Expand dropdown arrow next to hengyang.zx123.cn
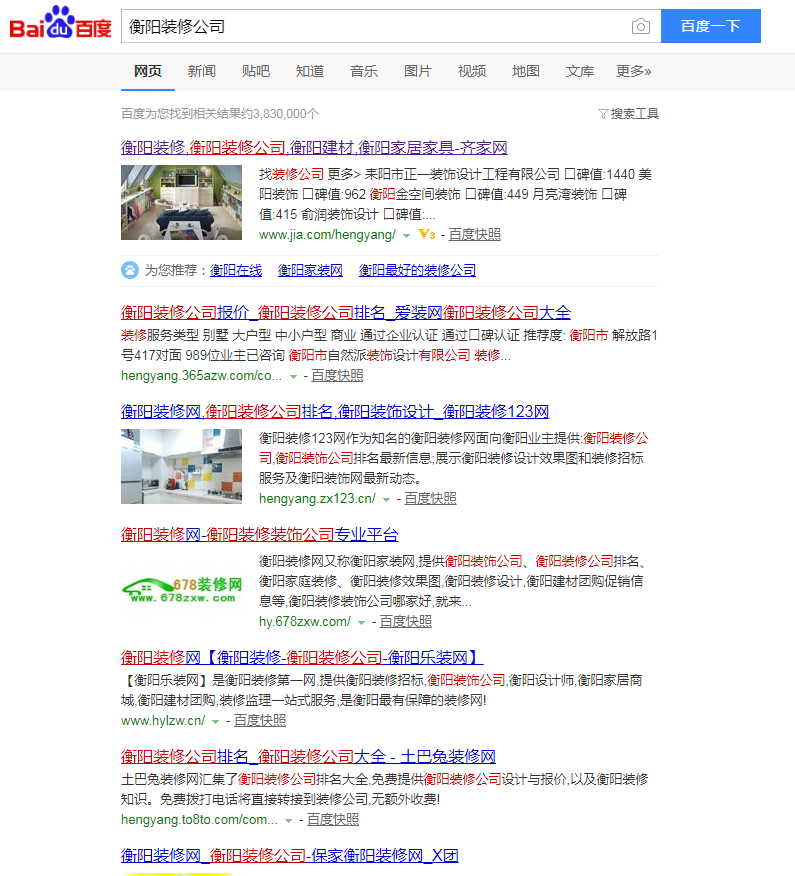 386,499
